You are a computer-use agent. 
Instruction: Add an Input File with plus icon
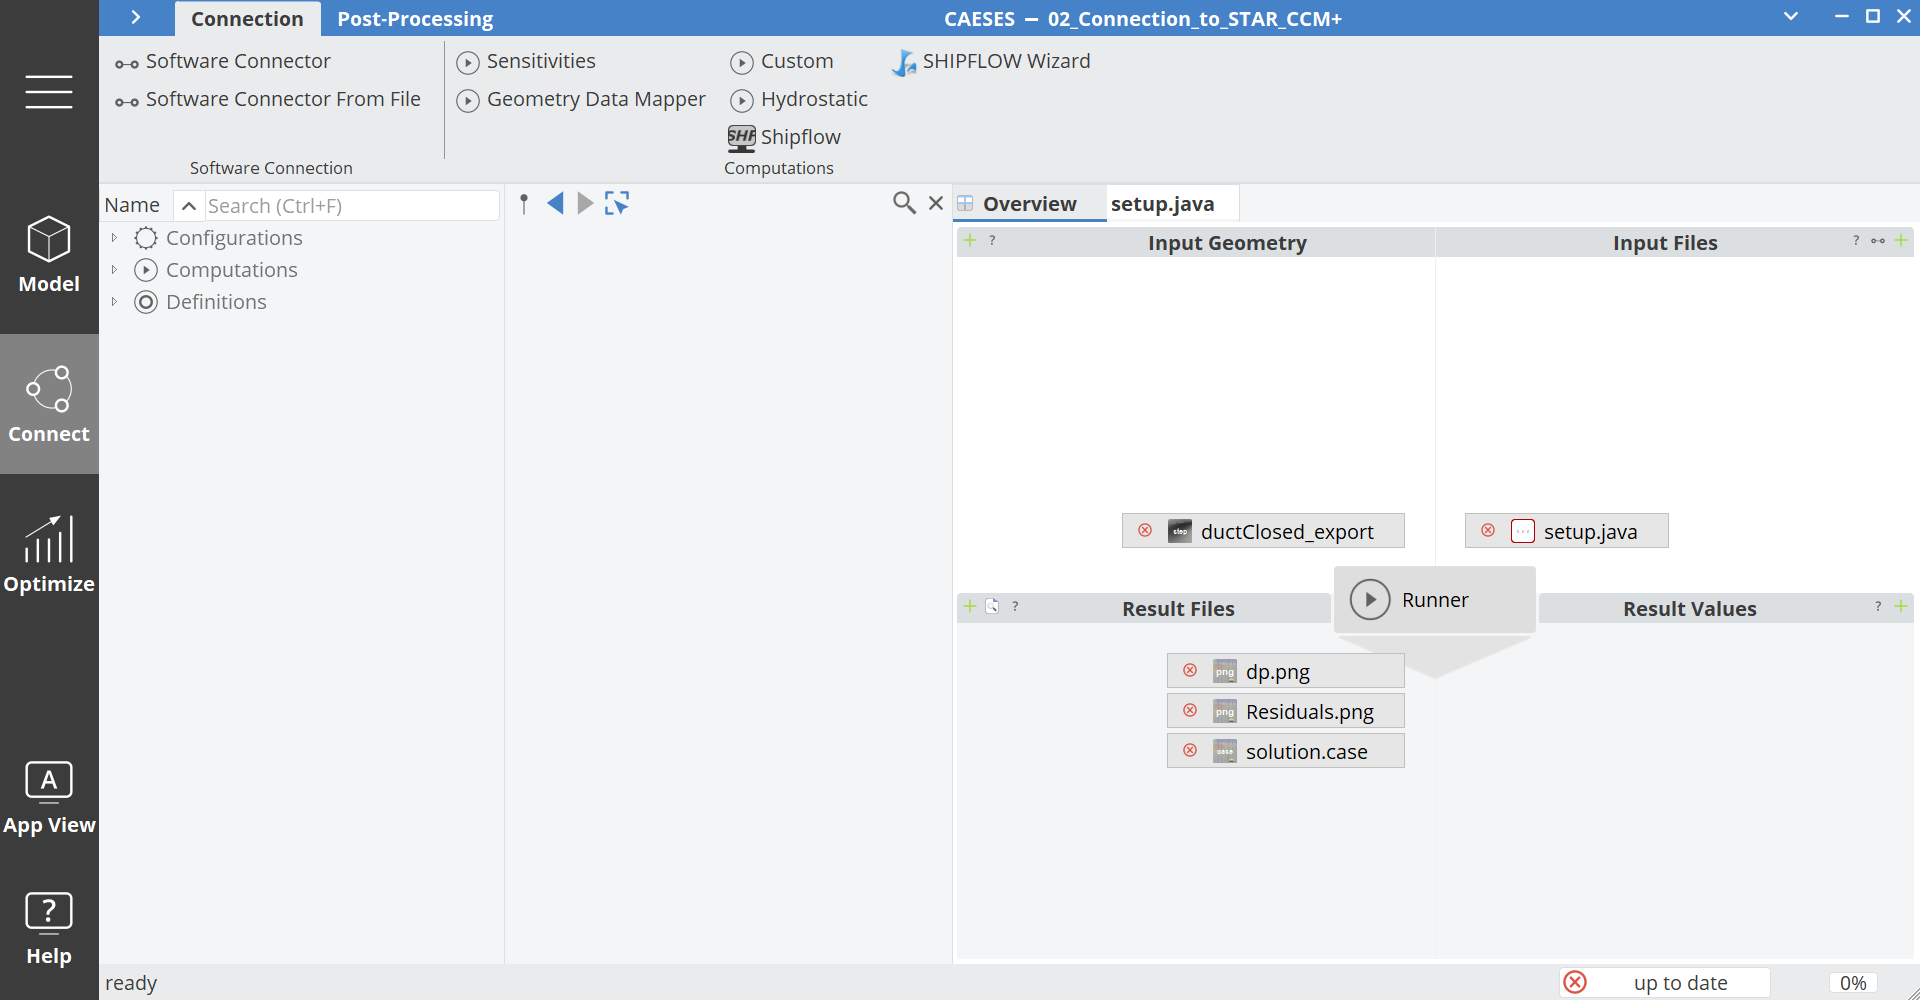[1901, 240]
